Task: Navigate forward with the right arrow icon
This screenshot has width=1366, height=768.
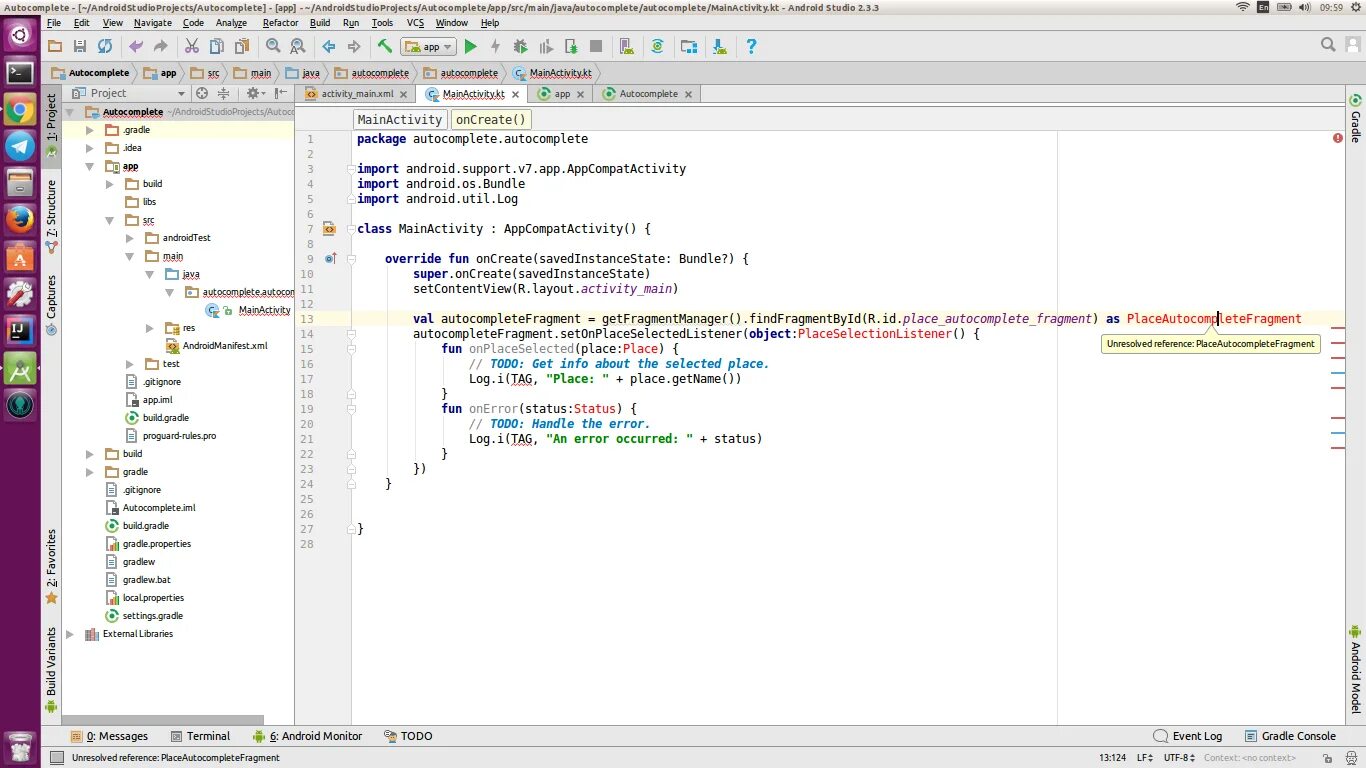Action: (x=353, y=46)
